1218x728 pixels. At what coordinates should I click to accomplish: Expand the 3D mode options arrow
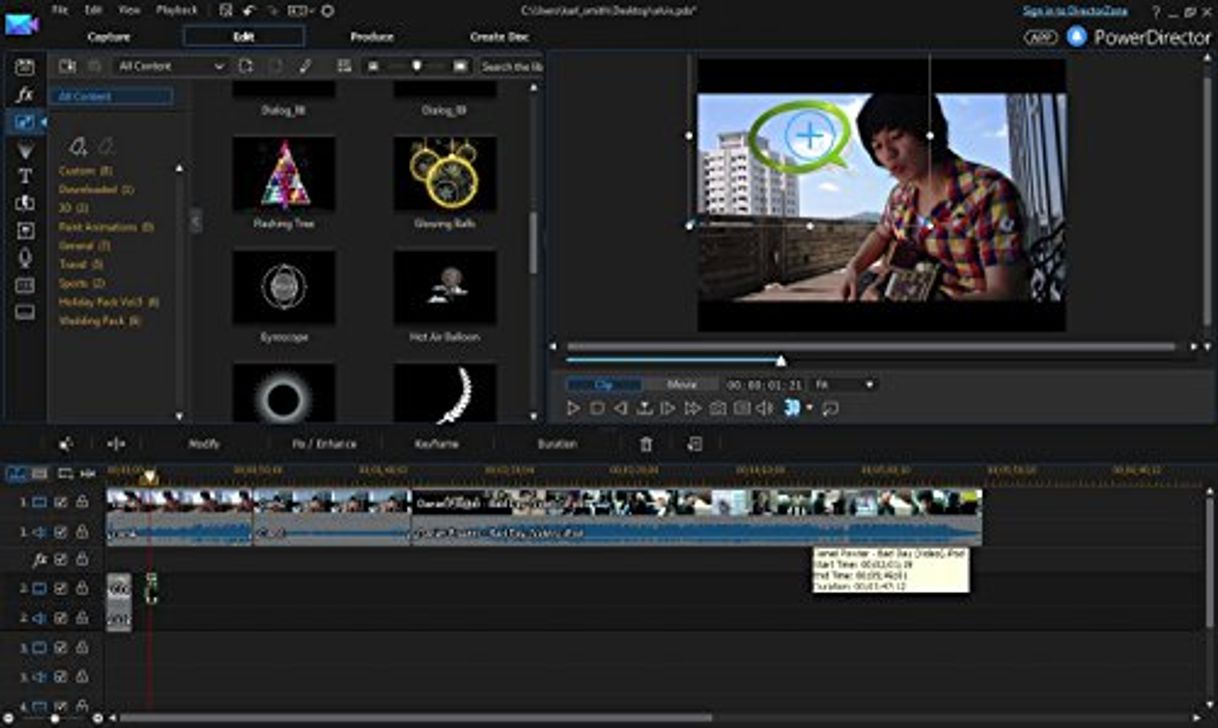point(810,408)
